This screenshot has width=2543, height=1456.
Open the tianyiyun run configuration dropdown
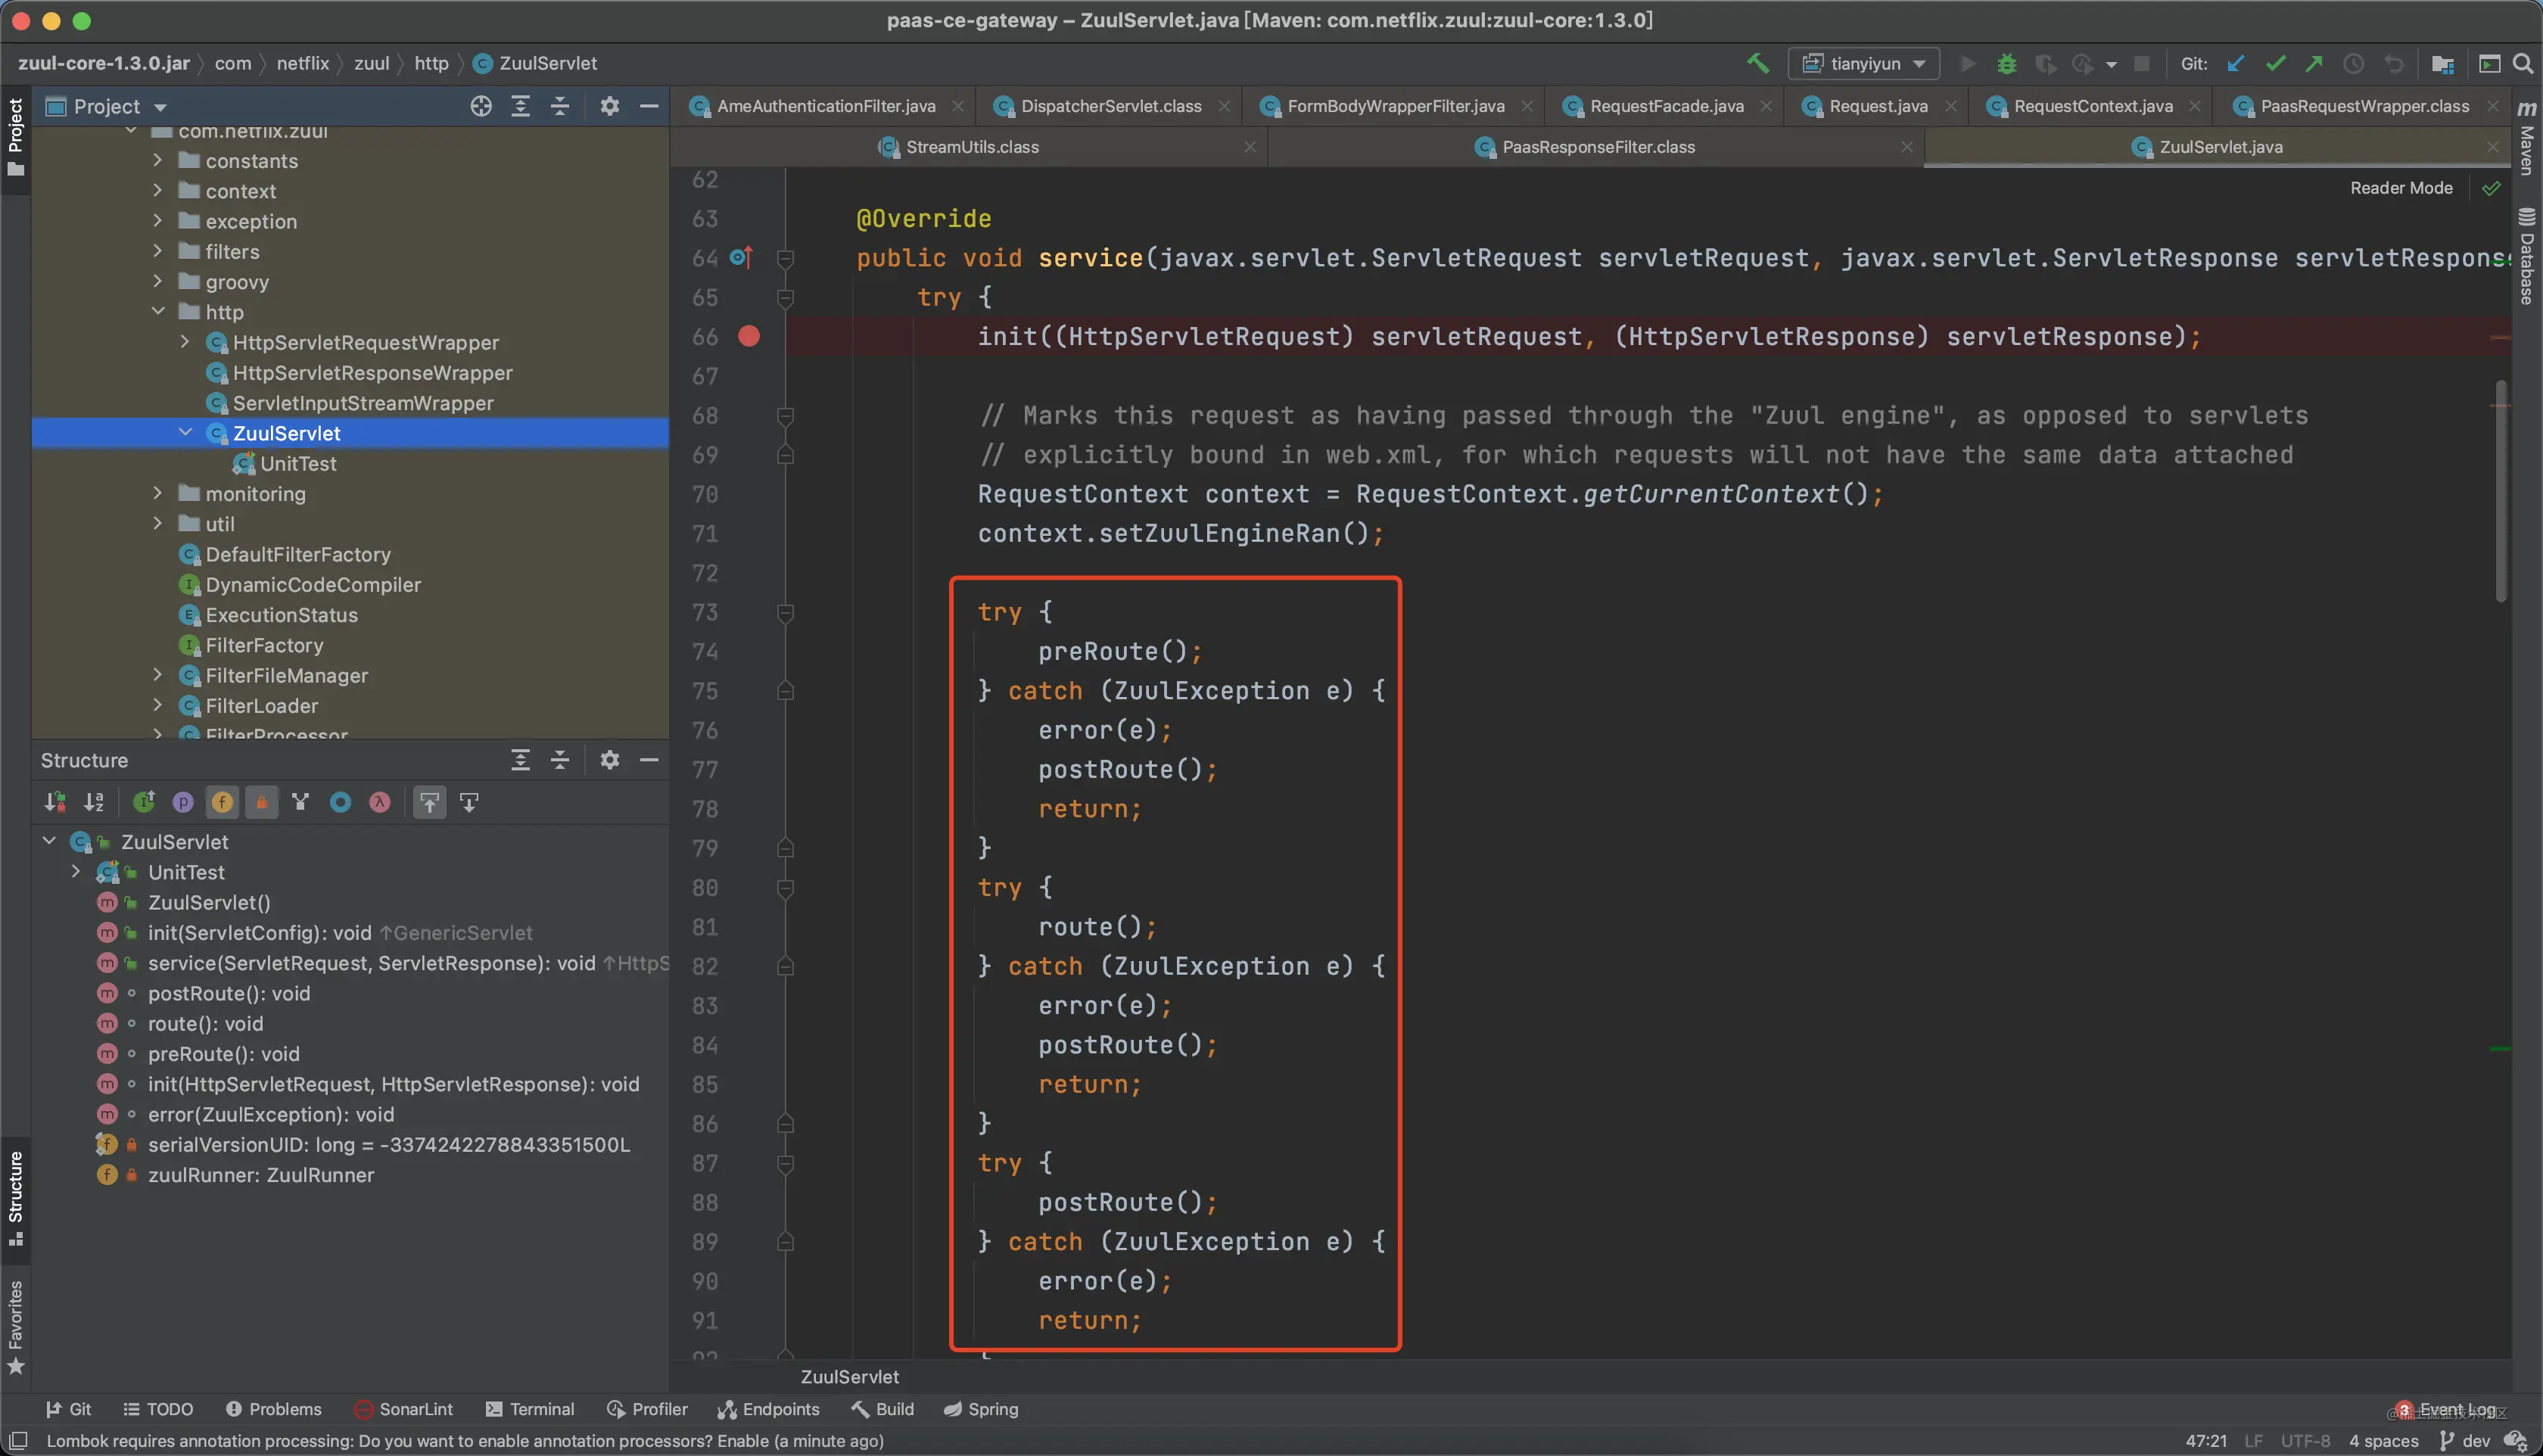click(x=1864, y=63)
